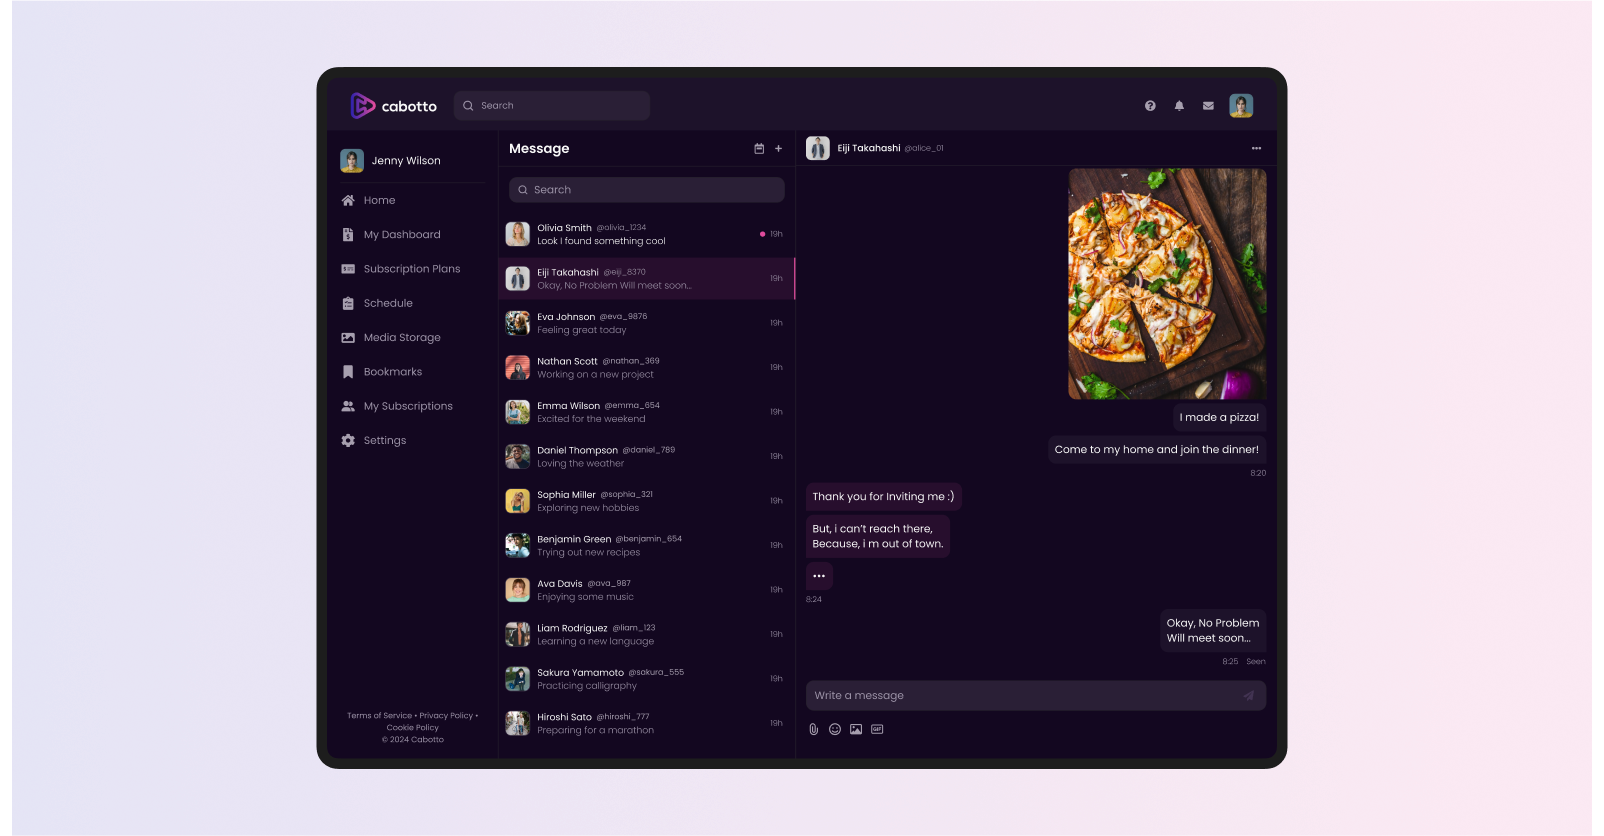
Task: Click the Privacy Policy link
Action: (446, 716)
